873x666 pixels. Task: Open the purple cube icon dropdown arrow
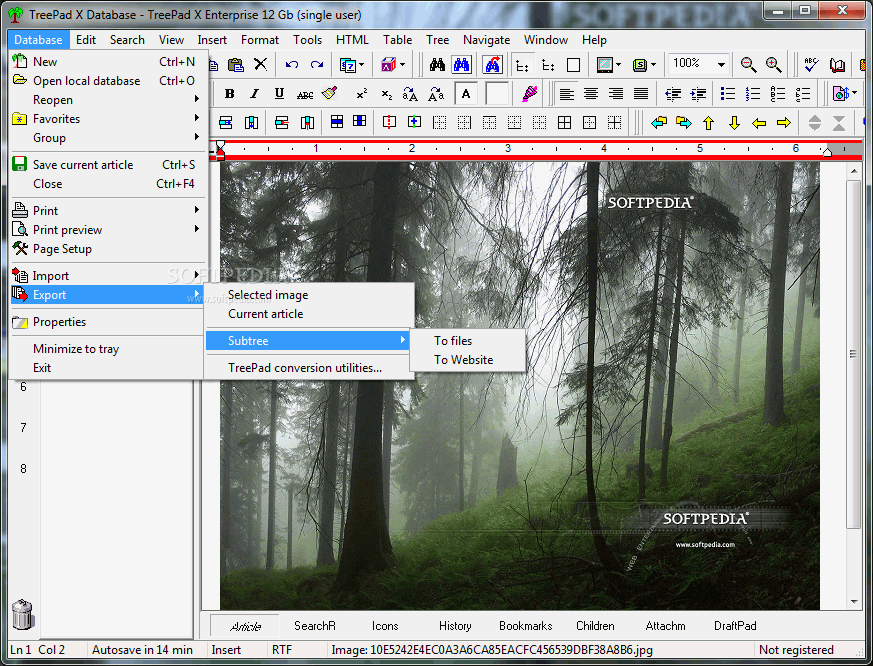tap(403, 65)
